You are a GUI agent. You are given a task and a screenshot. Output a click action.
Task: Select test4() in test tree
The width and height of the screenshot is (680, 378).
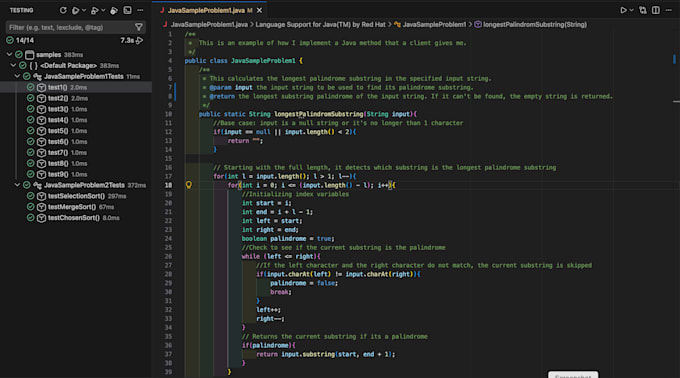(76, 120)
